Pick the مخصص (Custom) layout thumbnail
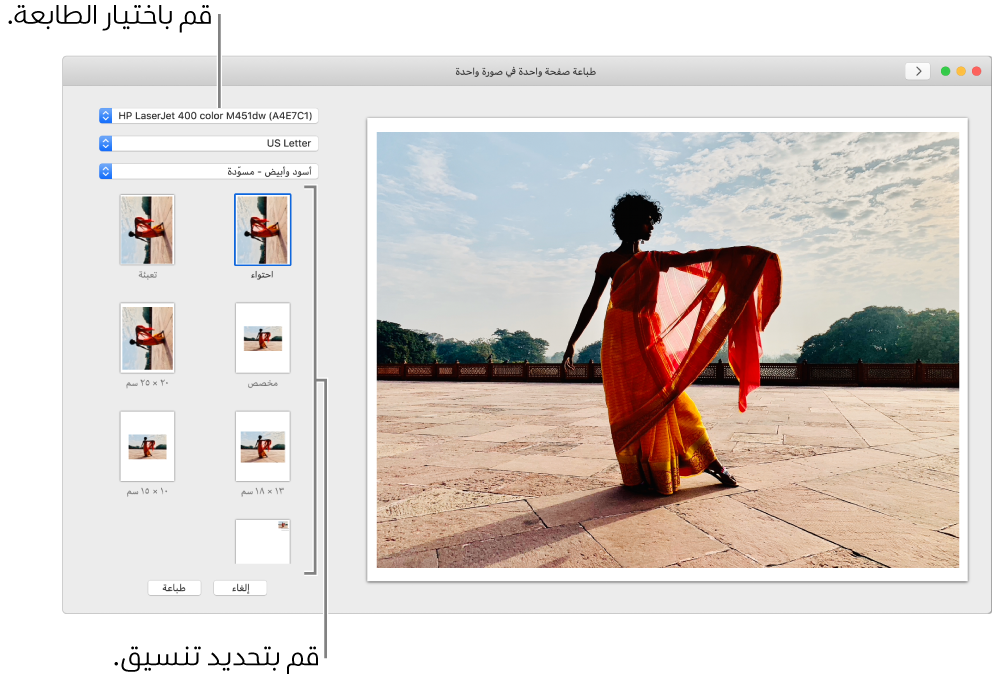Screen dimensions: 992x681 (x=262, y=338)
